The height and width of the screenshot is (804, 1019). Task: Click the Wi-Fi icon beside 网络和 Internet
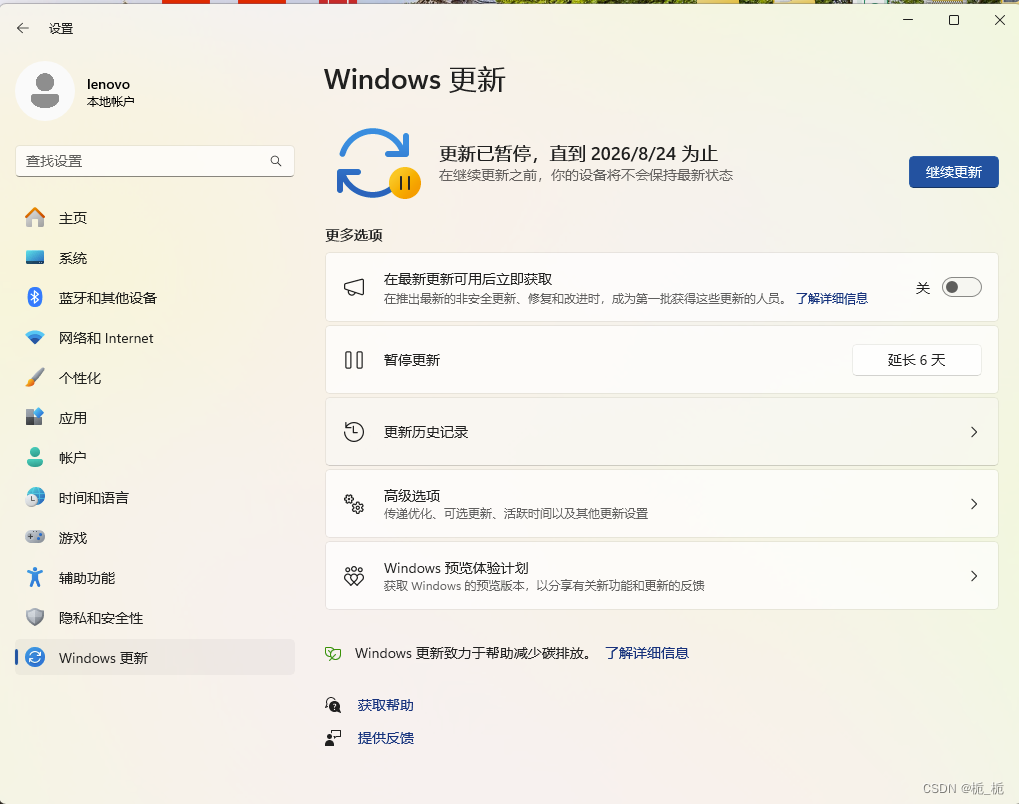click(35, 337)
